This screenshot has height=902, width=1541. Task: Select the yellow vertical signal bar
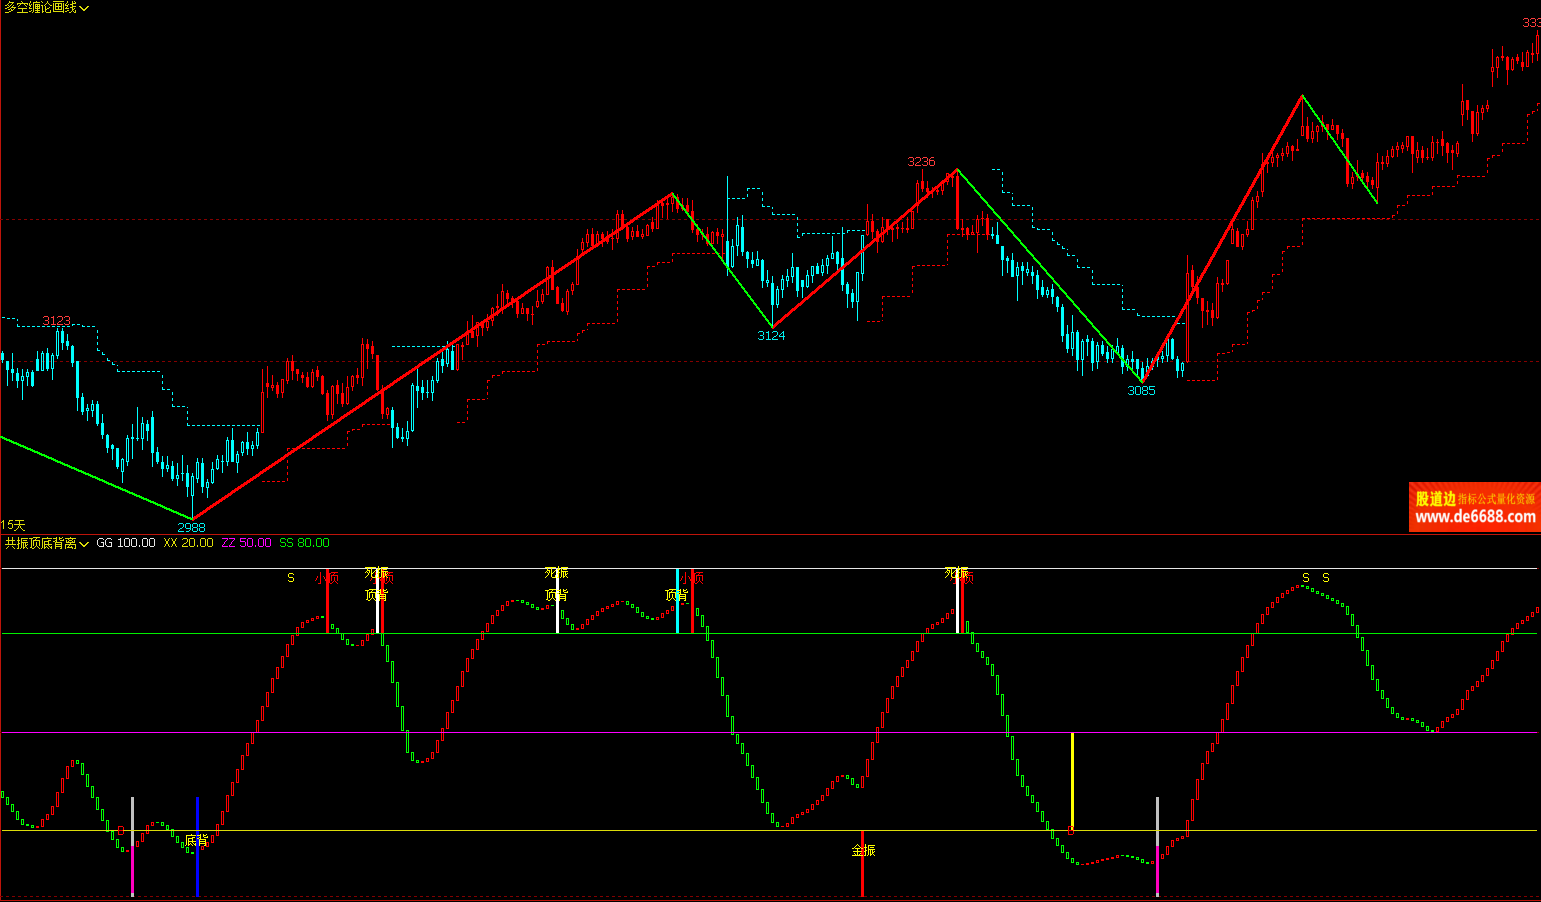click(1072, 780)
